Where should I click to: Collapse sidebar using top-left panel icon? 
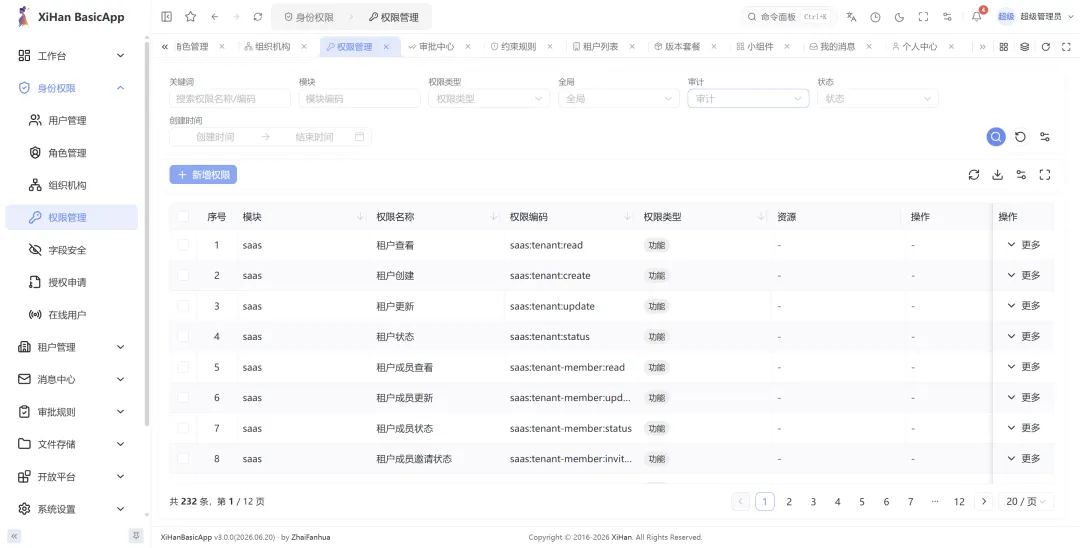tap(167, 17)
